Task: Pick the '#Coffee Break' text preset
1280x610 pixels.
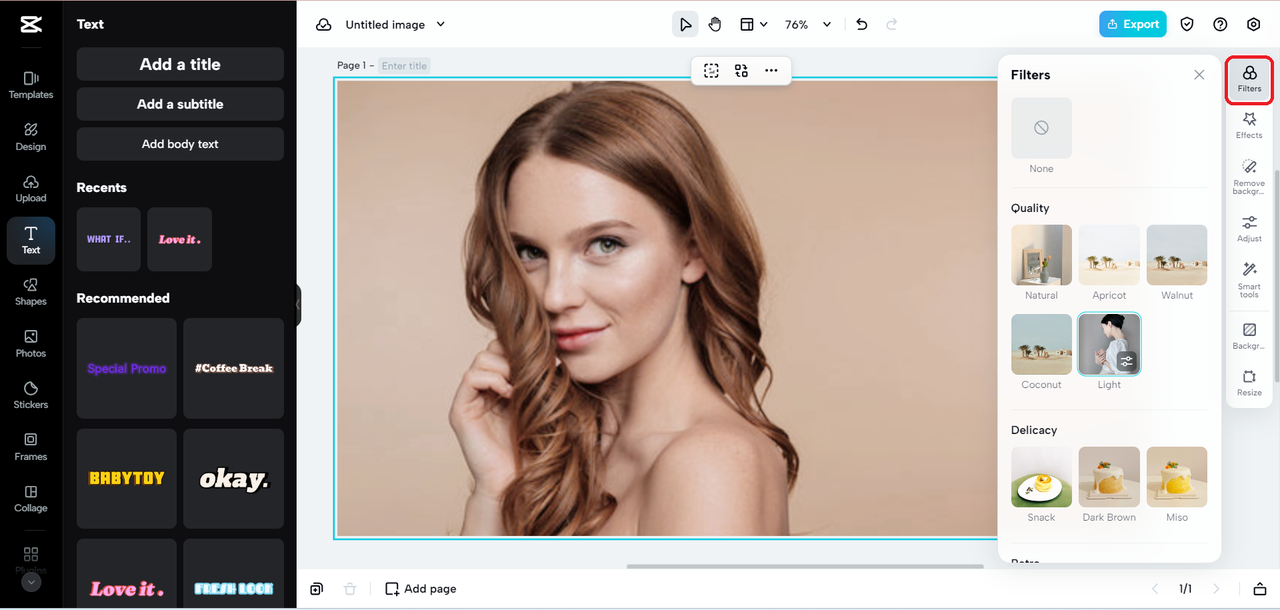Action: tap(234, 368)
